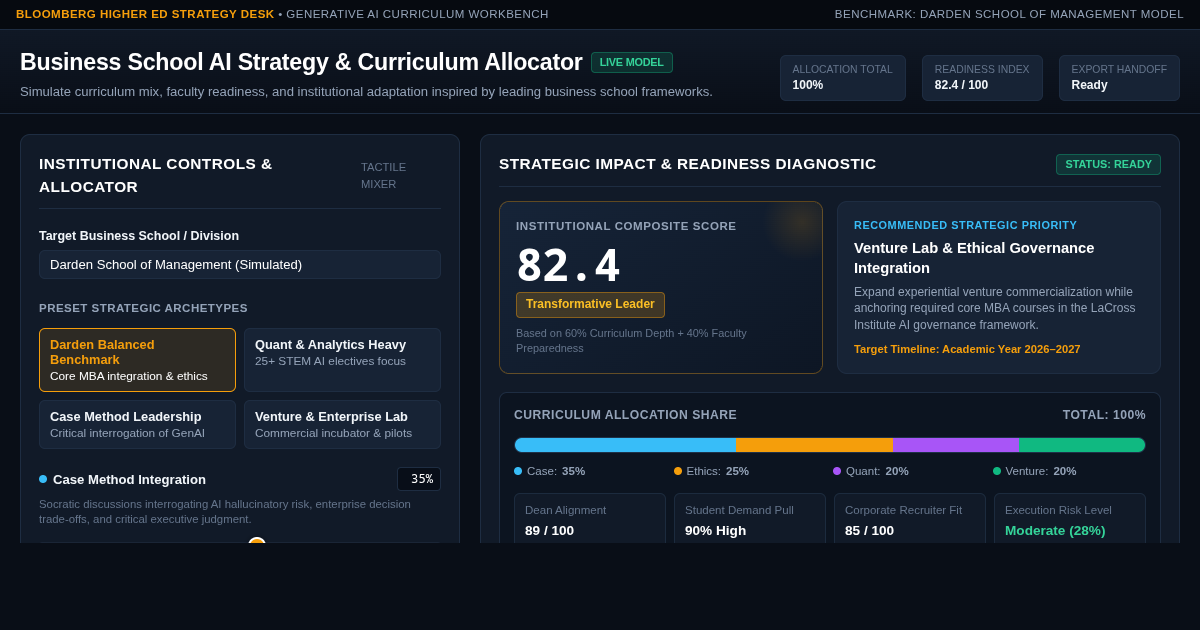This screenshot has height=630, width=1200.
Task: Click the Case Method Integration heading
Action: point(129,479)
